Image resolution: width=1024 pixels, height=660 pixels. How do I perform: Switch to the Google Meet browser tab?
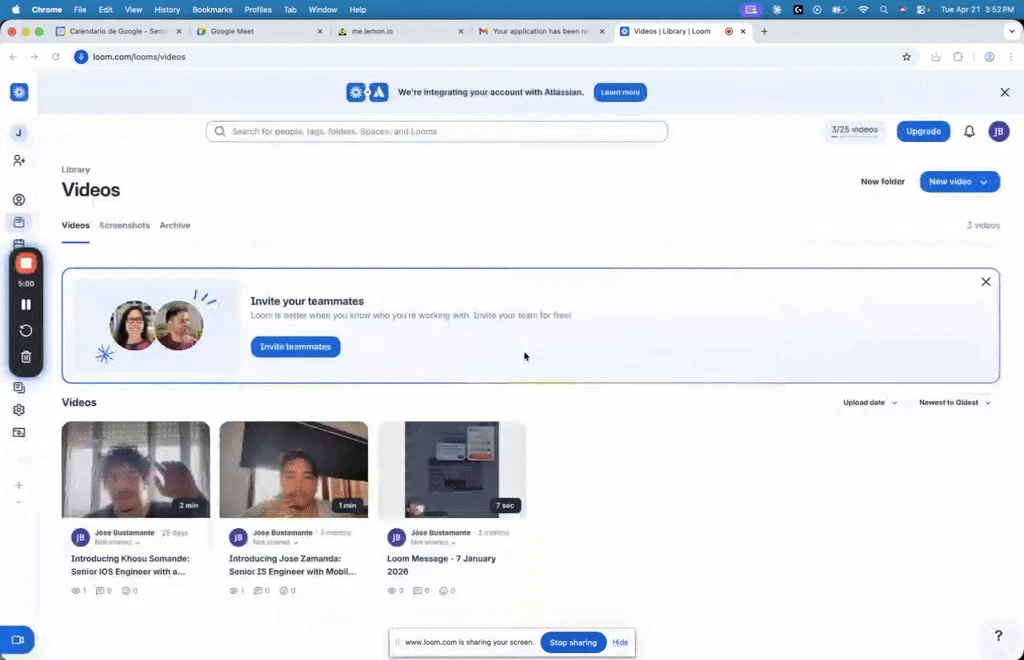click(259, 31)
